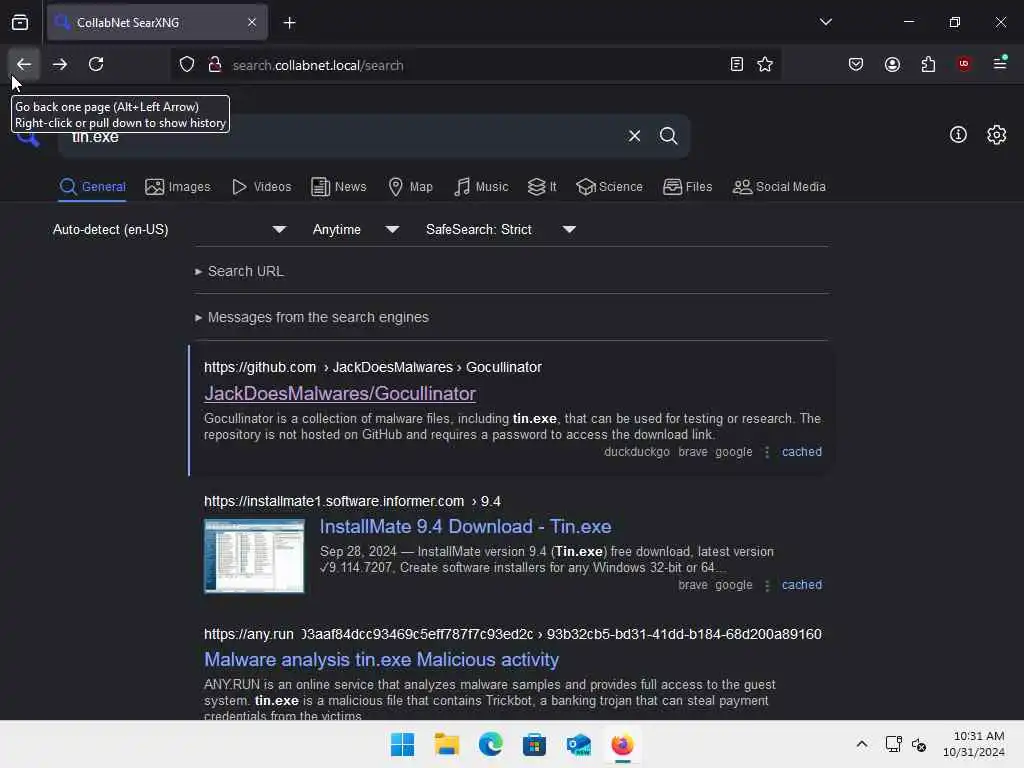Click the site security padlock icon
This screenshot has height=768, width=1024.
pyautogui.click(x=214, y=65)
